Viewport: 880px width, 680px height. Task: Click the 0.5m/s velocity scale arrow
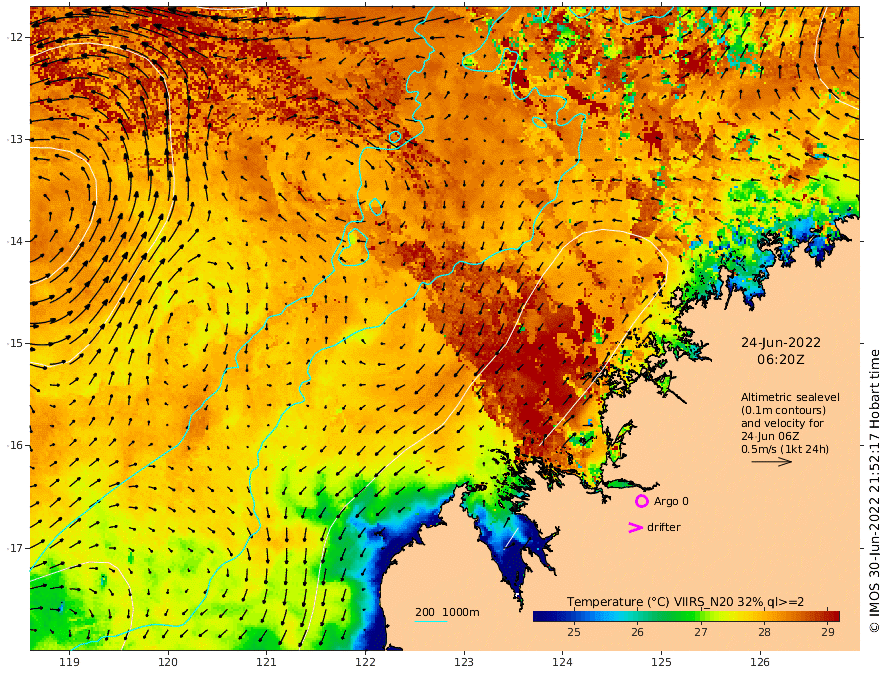pos(771,462)
